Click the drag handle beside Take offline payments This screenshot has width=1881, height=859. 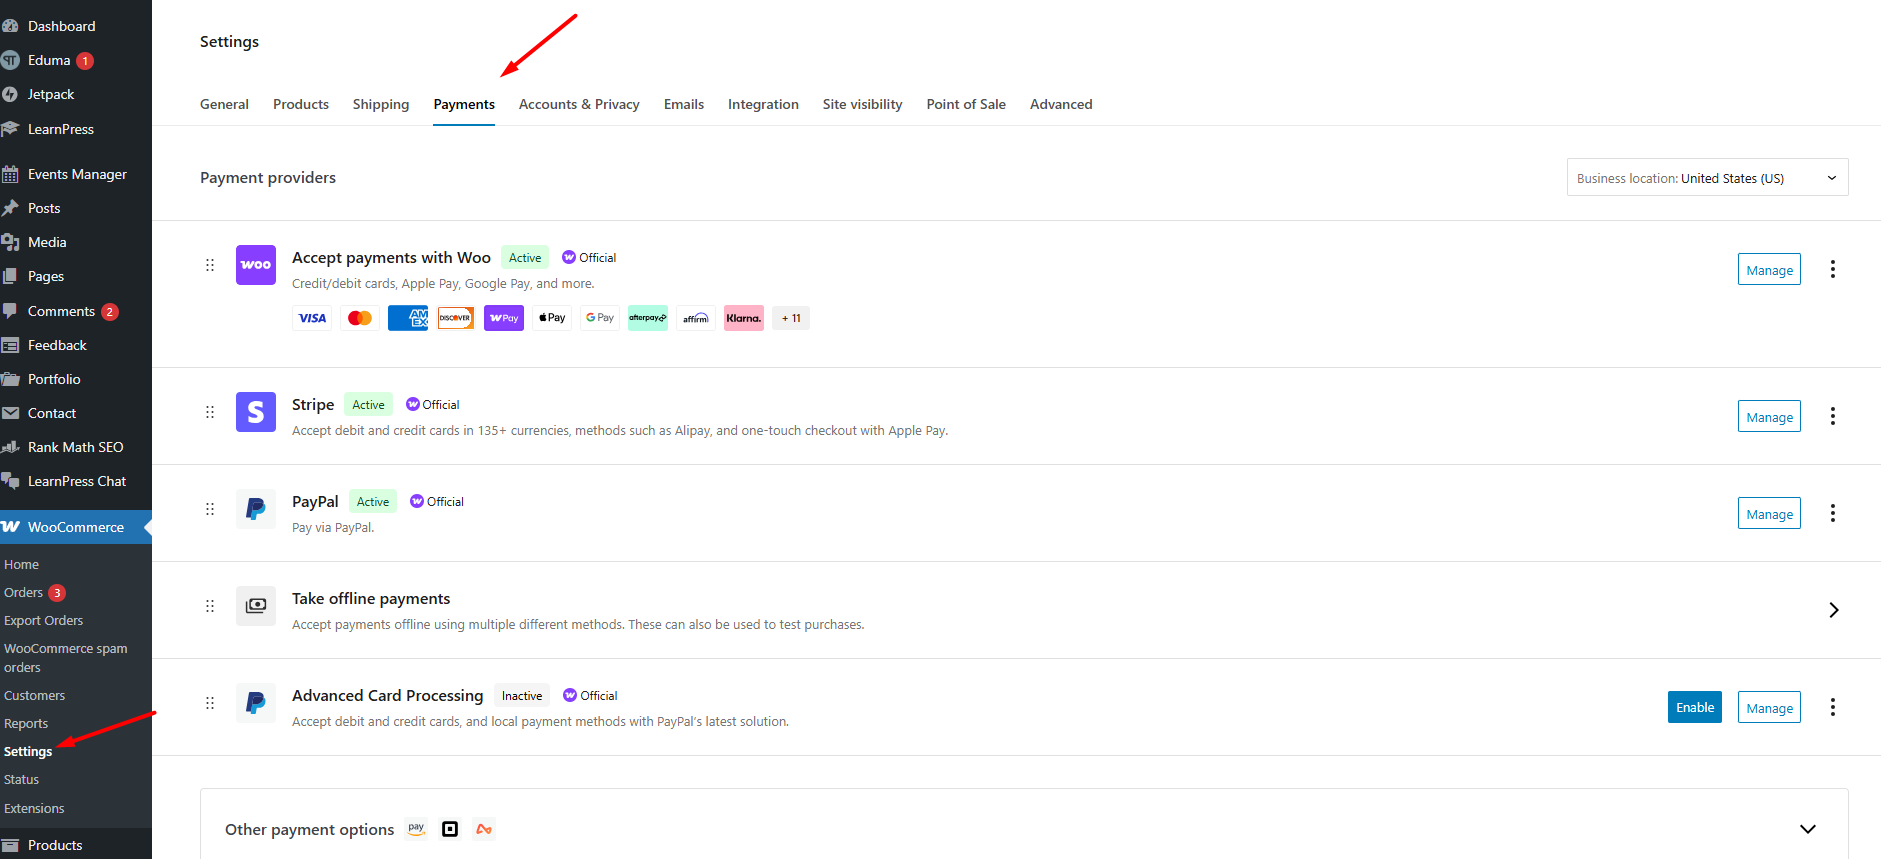coord(210,606)
